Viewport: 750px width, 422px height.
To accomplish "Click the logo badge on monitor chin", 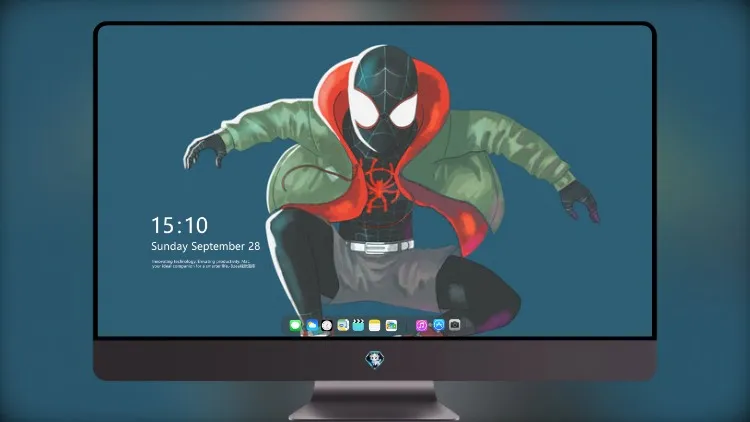I will coord(375,359).
